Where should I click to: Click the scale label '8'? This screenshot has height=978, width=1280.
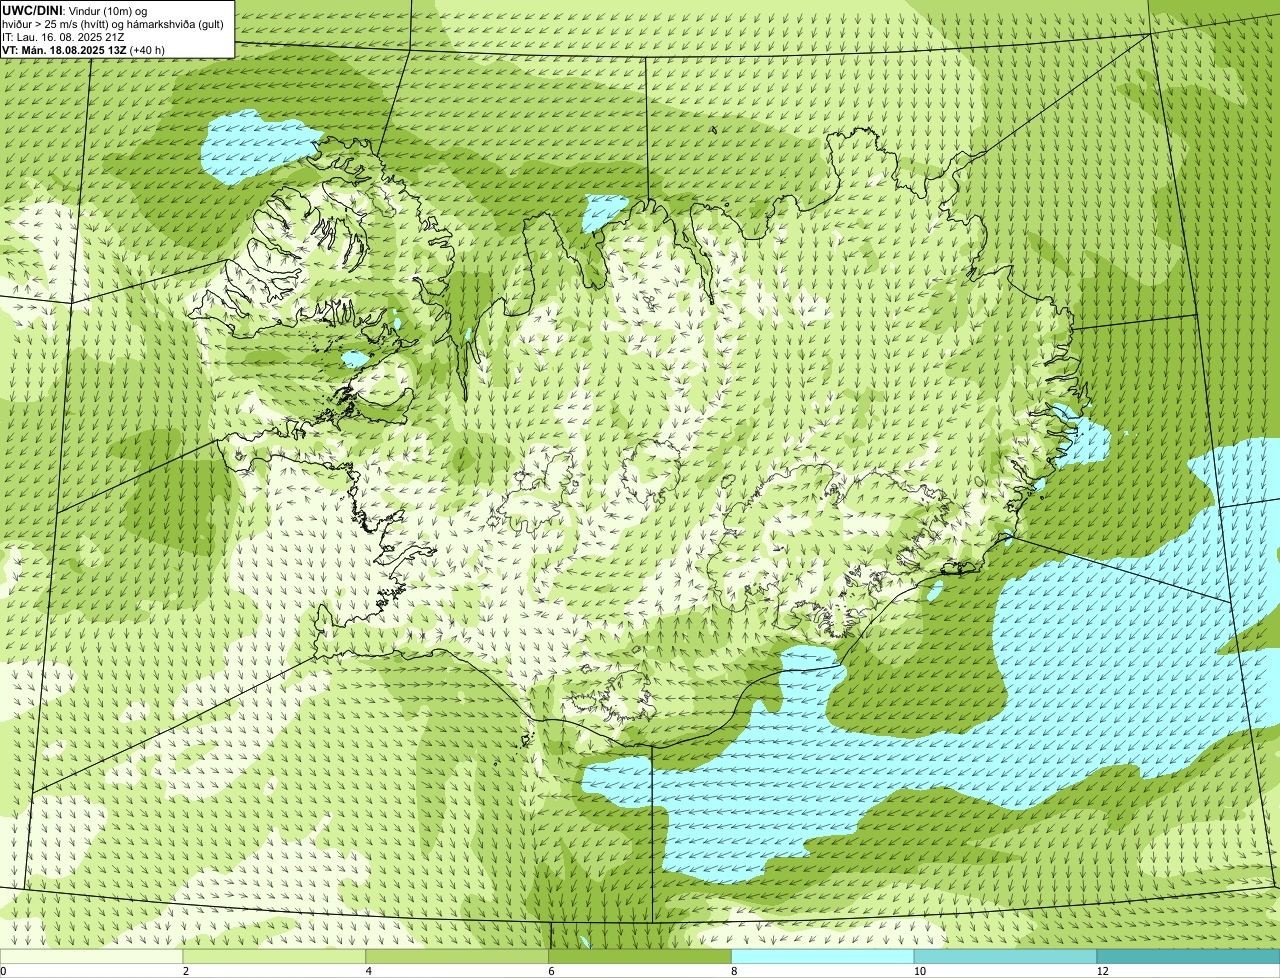tap(734, 971)
